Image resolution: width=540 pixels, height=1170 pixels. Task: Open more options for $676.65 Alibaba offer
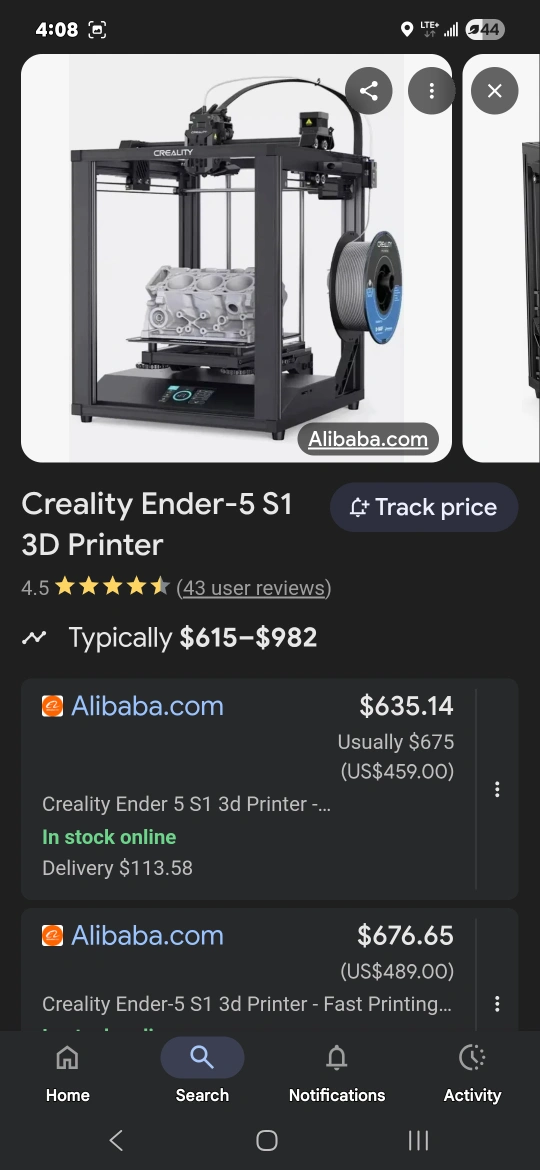[x=497, y=1004]
